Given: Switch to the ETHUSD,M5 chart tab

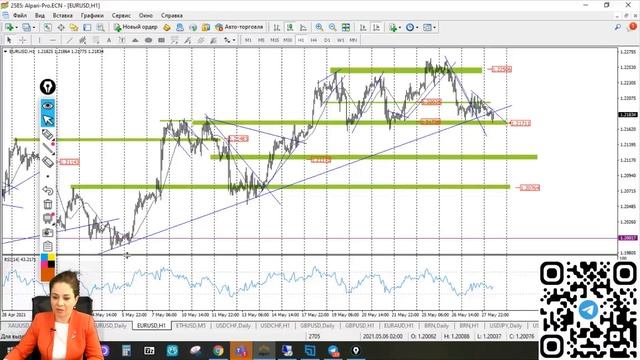Looking at the screenshot, I should (x=191, y=326).
